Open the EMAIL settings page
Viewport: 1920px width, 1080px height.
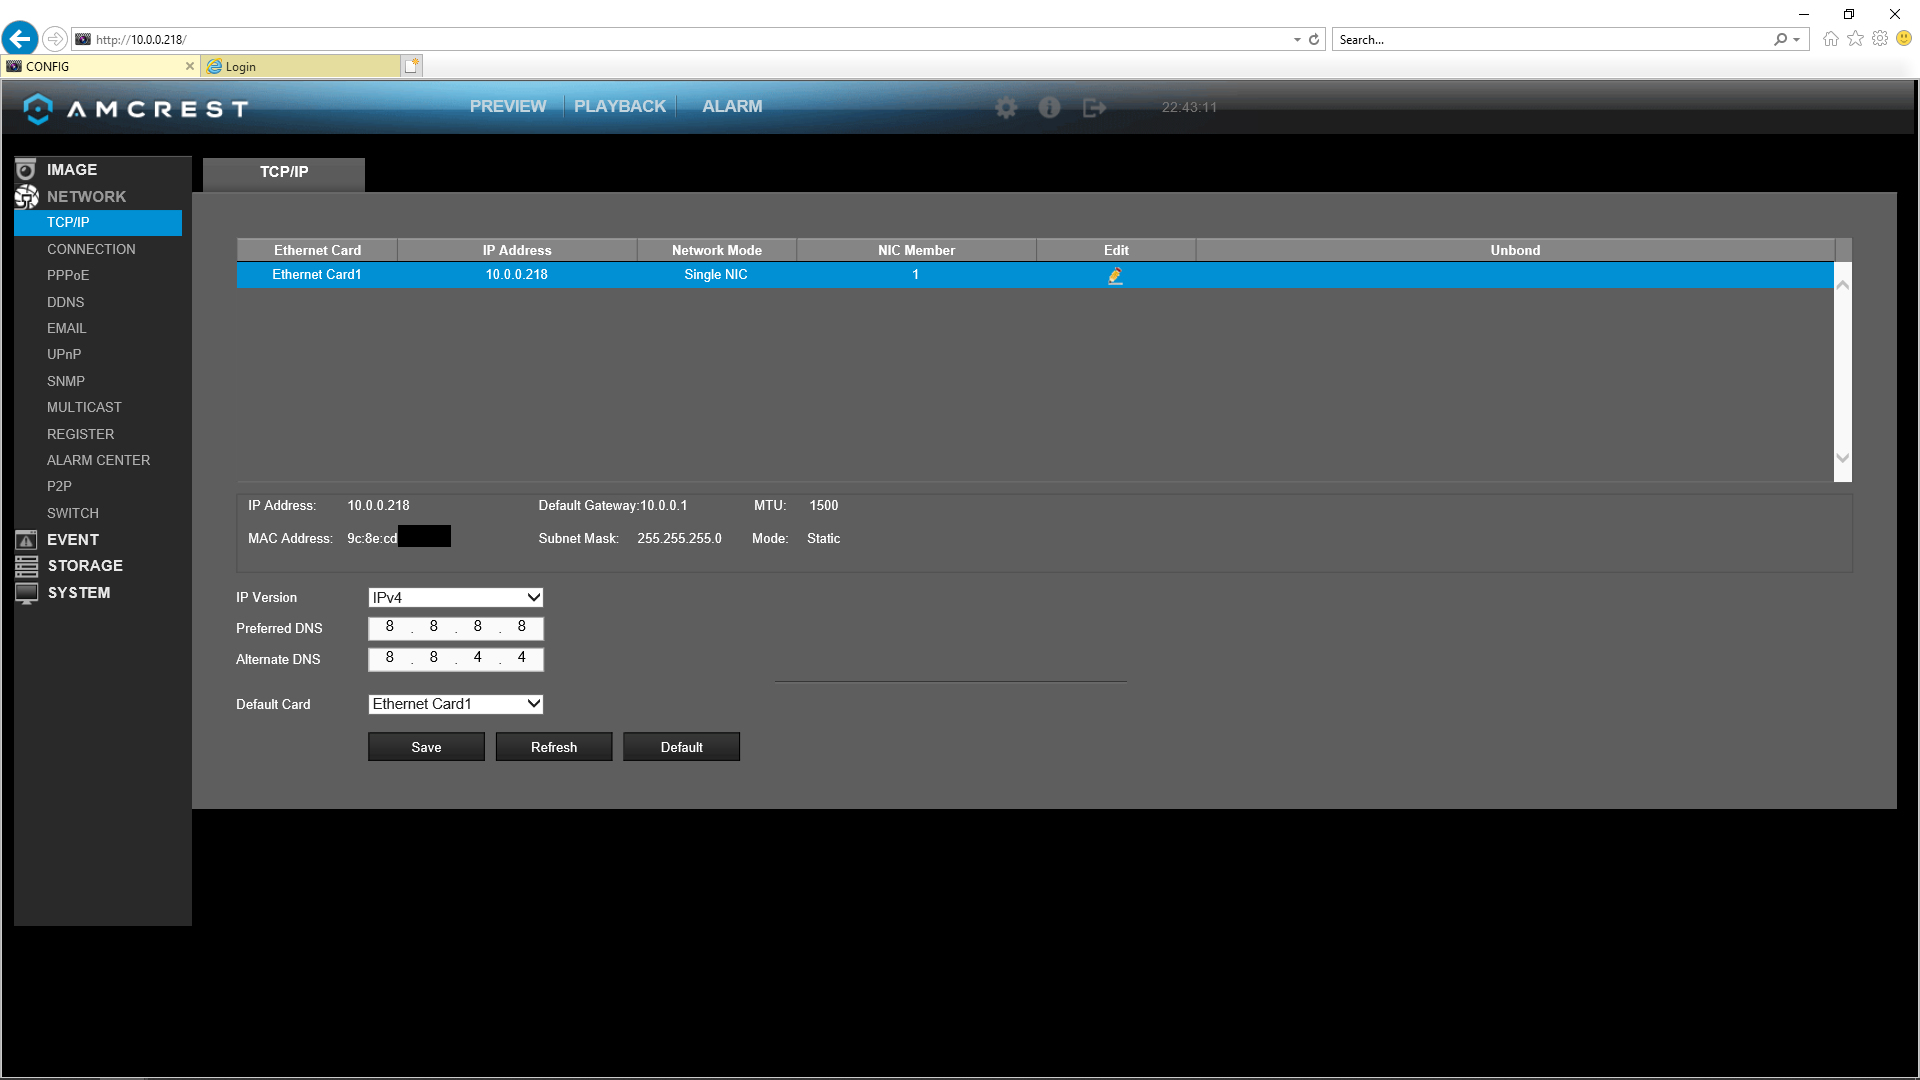point(67,328)
